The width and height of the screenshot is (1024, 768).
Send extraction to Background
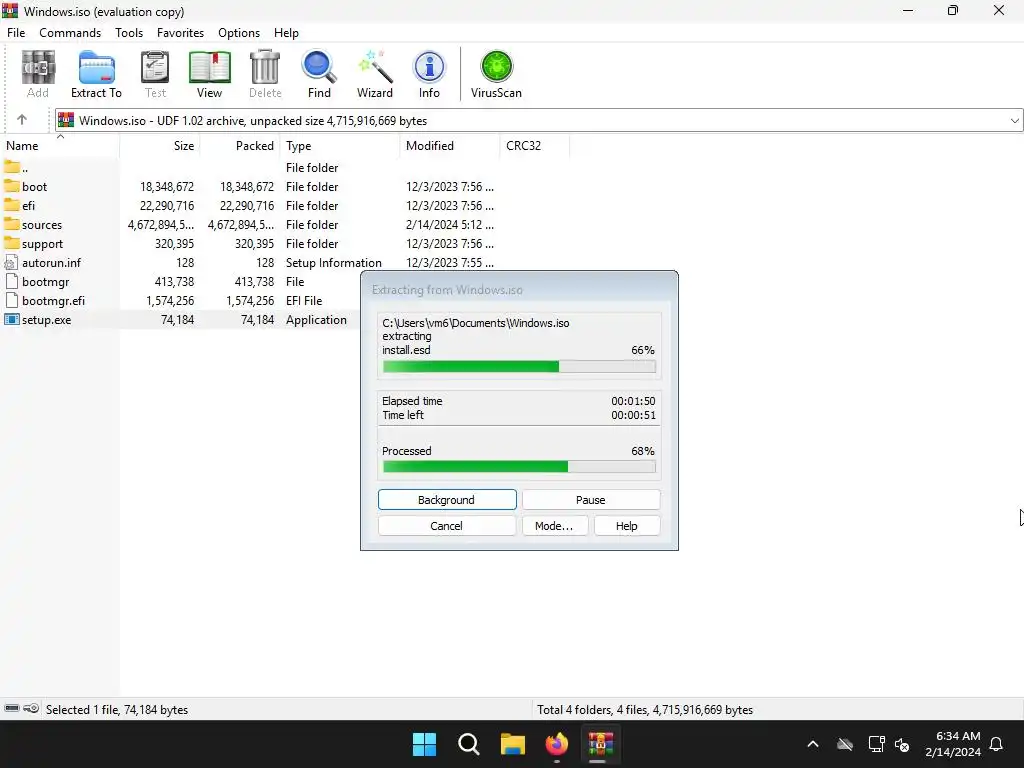pos(447,500)
